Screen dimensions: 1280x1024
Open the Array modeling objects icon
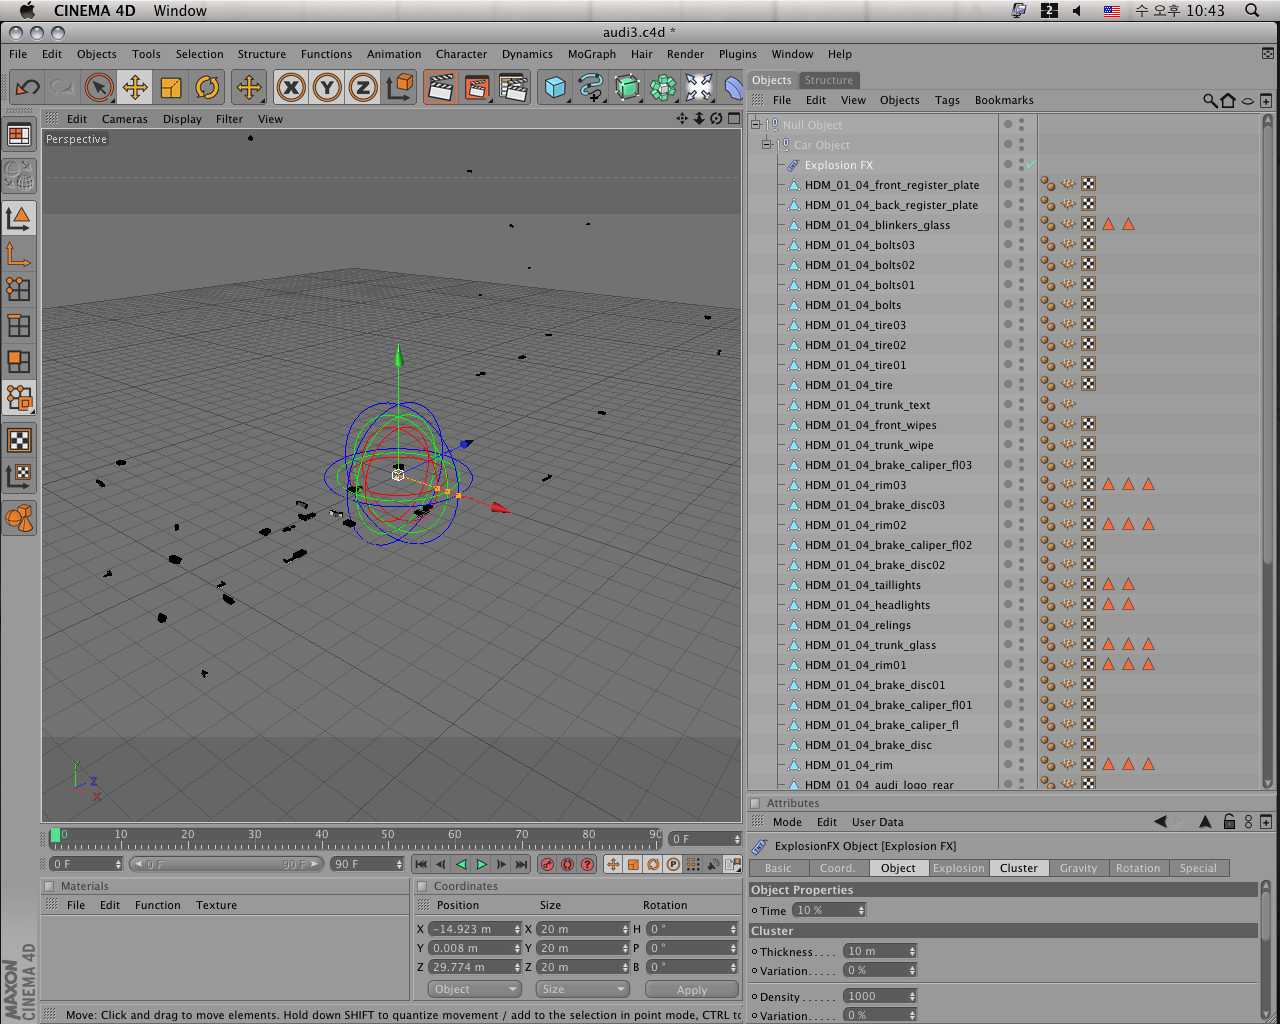[663, 88]
